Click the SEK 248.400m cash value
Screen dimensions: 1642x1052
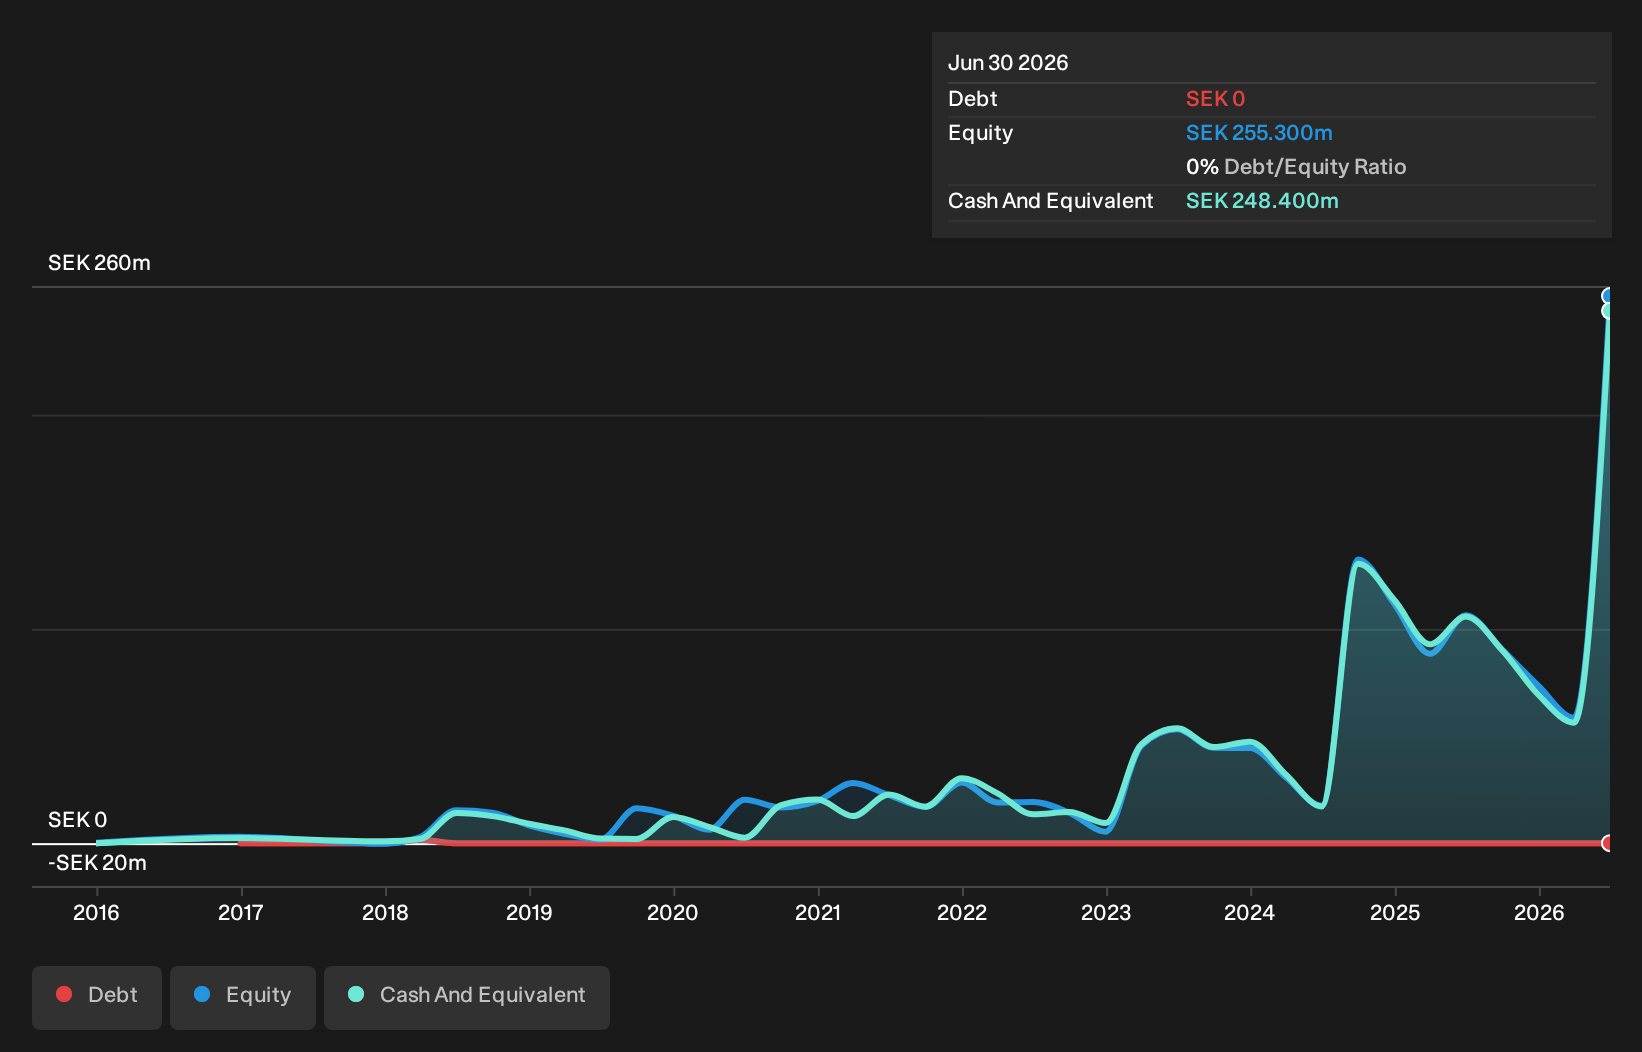tap(1262, 201)
